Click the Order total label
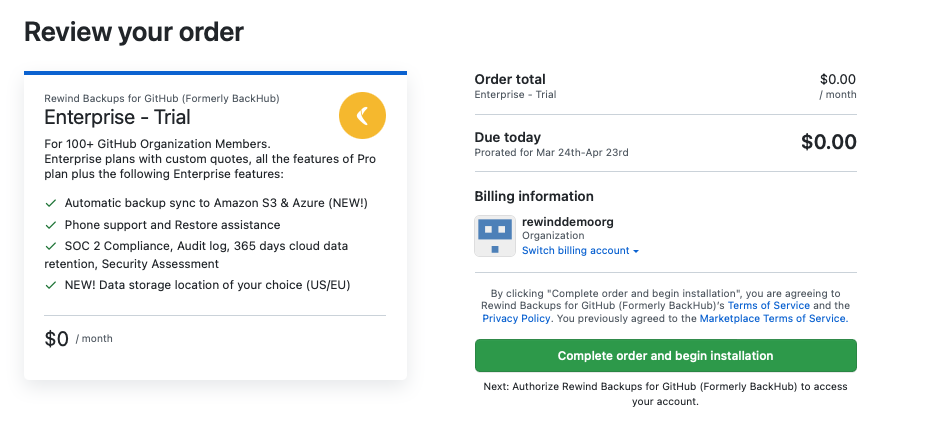This screenshot has height=437, width=930. point(510,79)
